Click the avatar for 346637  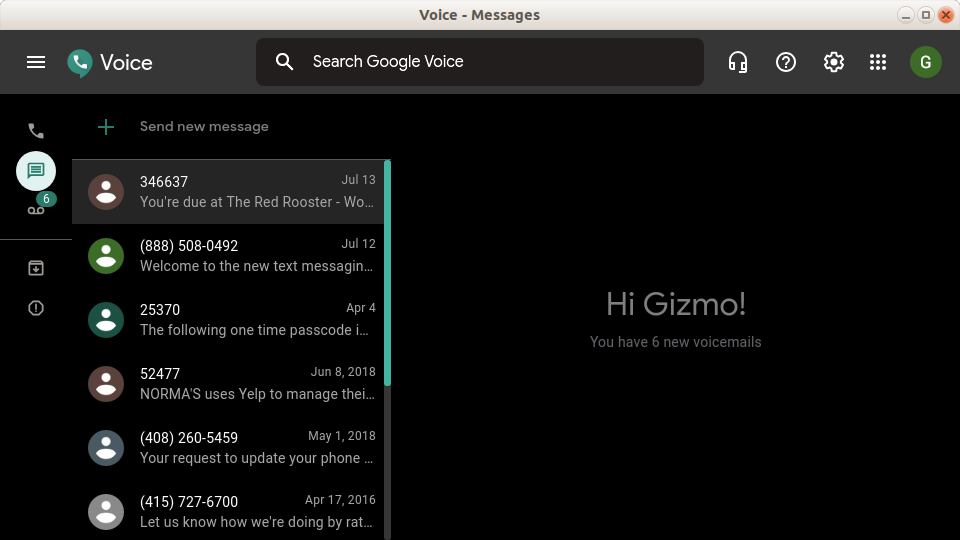(x=106, y=192)
